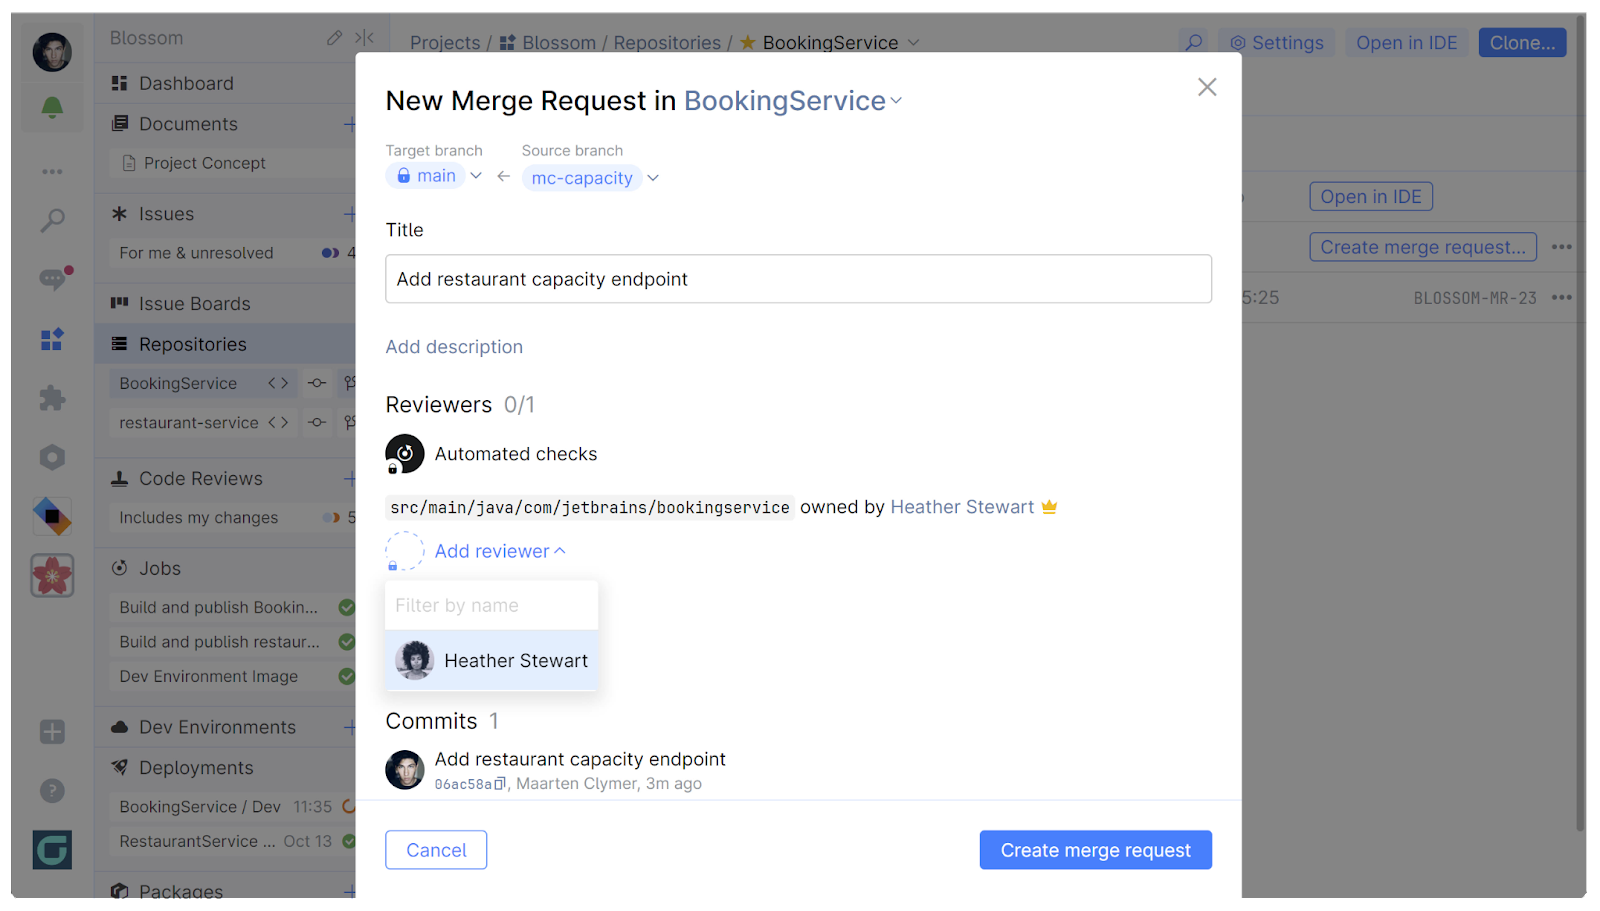Click Open in IDE header button
Image resolution: width=1600 pixels, height=911 pixels.
tap(1406, 43)
